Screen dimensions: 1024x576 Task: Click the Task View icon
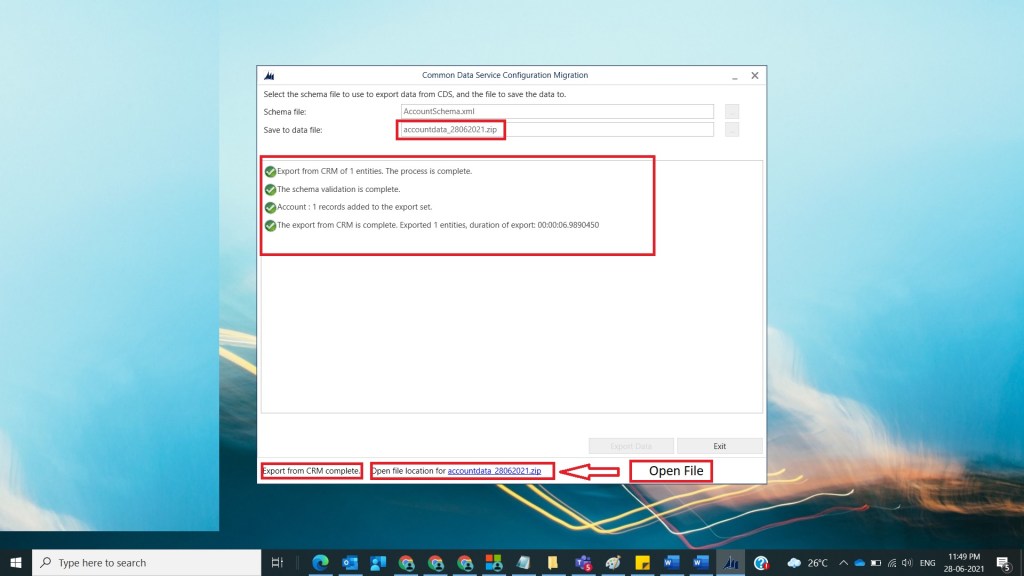point(278,563)
